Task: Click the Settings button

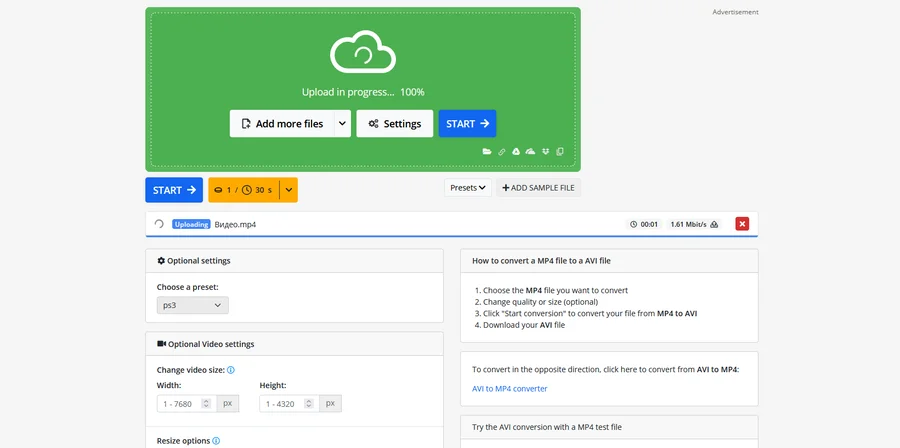Action: 394,124
